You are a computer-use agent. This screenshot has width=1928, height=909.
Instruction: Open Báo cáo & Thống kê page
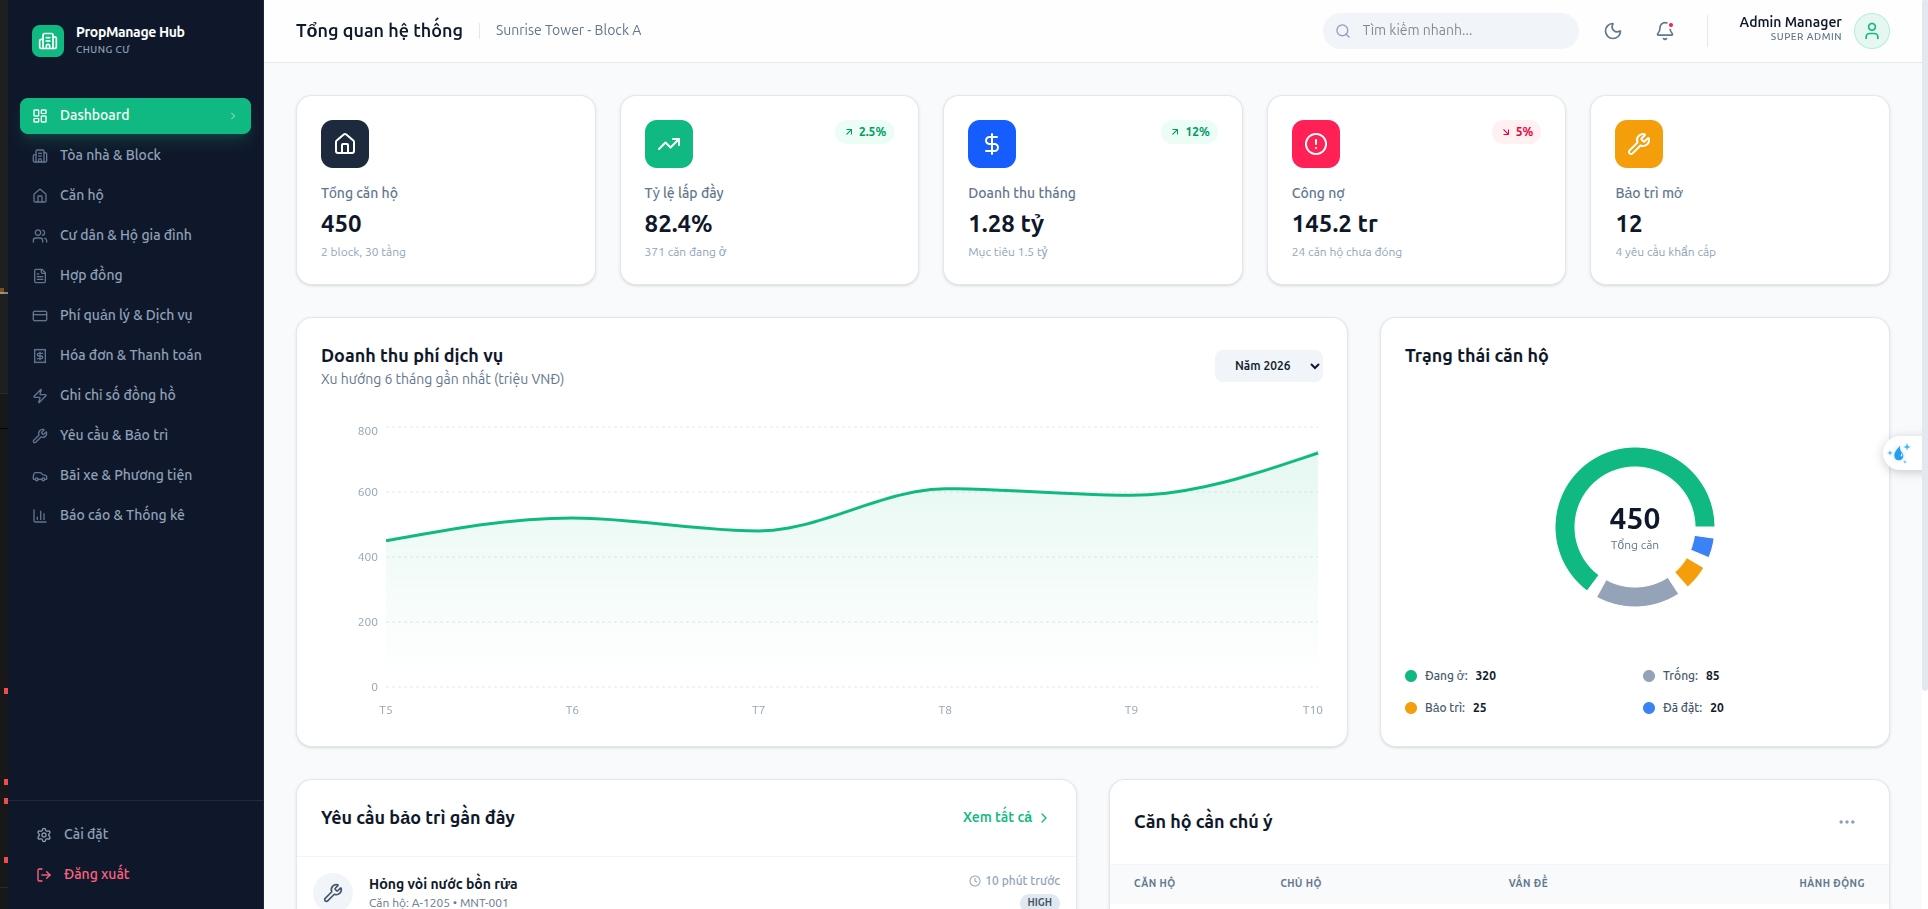click(x=122, y=515)
